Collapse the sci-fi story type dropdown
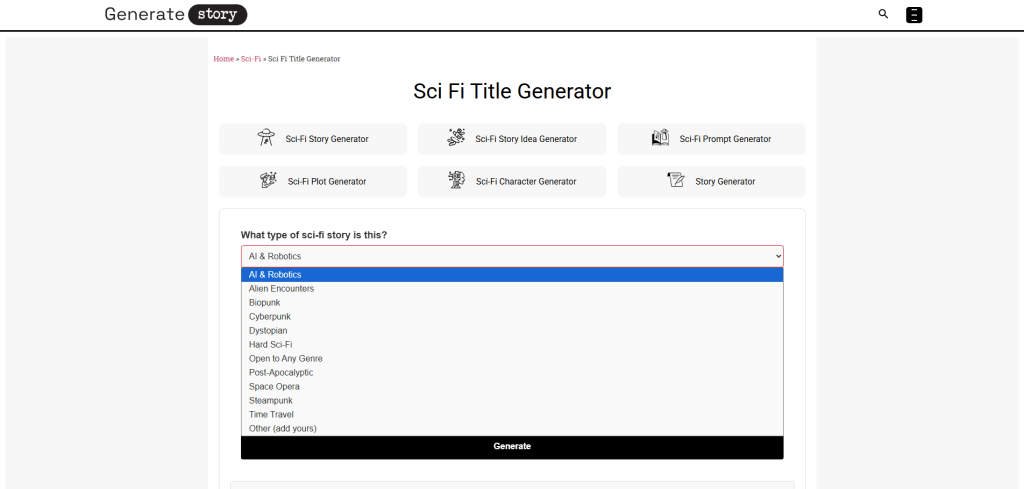This screenshot has height=489, width=1024. pos(511,256)
